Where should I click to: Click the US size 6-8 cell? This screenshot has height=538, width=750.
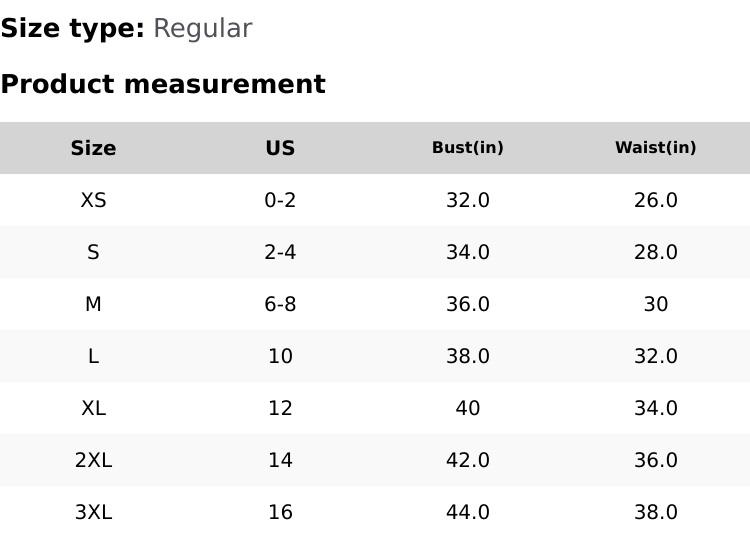pos(280,304)
